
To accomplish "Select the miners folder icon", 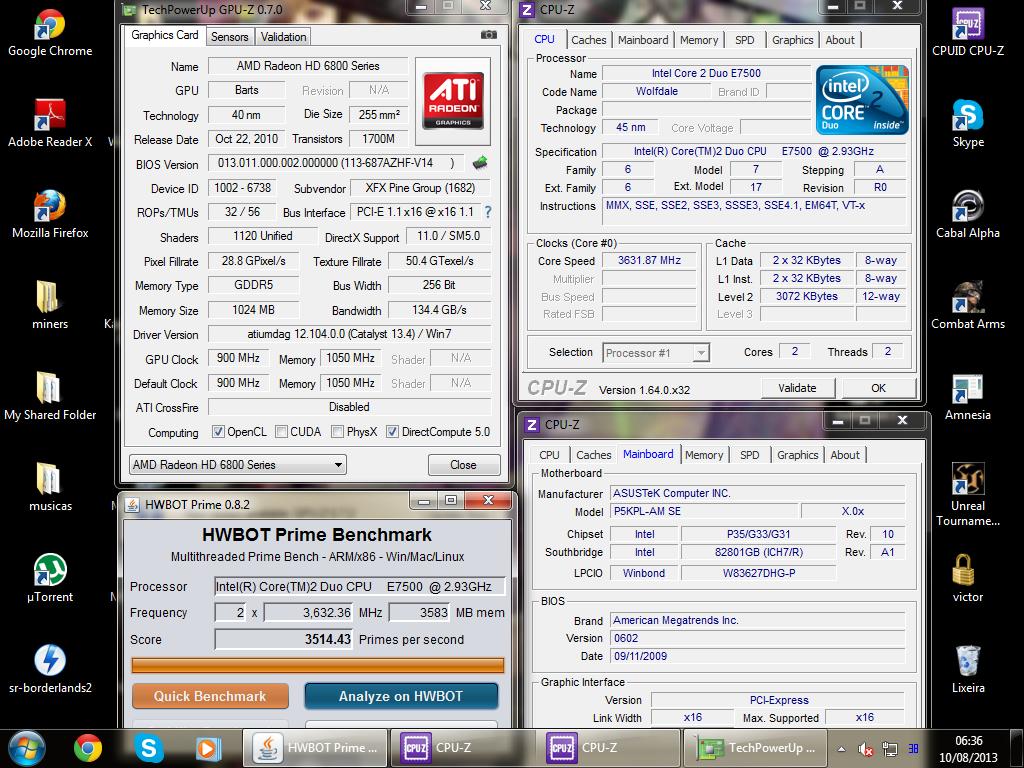I will tap(50, 305).
